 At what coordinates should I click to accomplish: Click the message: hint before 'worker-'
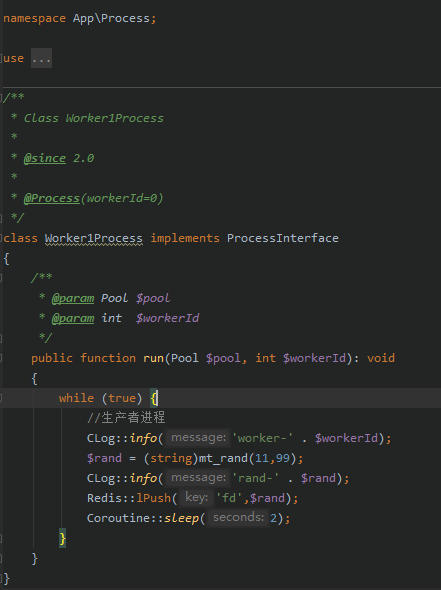[198, 438]
